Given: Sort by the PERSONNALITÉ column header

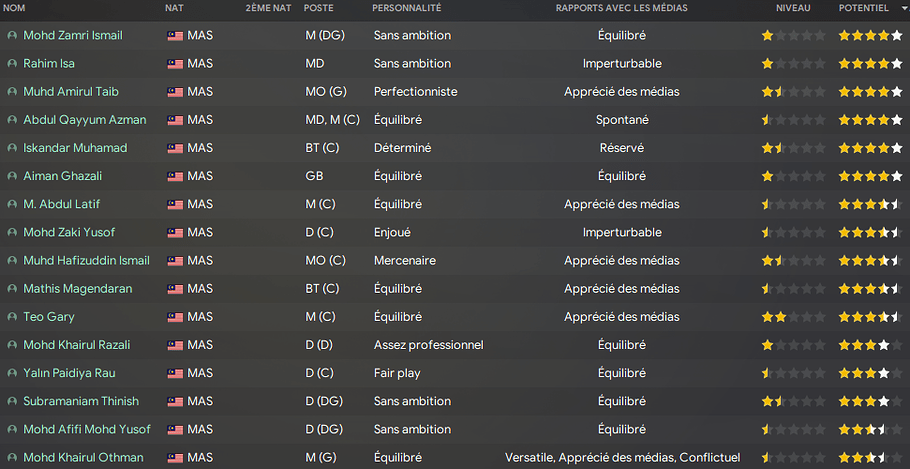Looking at the screenshot, I should click(406, 8).
